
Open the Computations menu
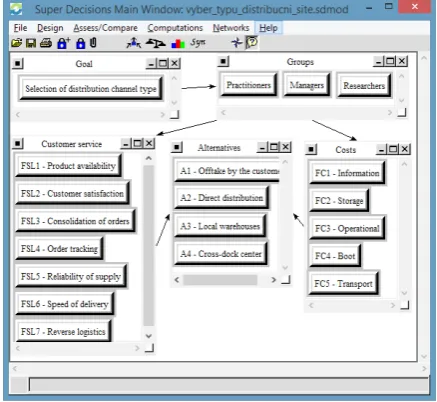pyautogui.click(x=175, y=28)
